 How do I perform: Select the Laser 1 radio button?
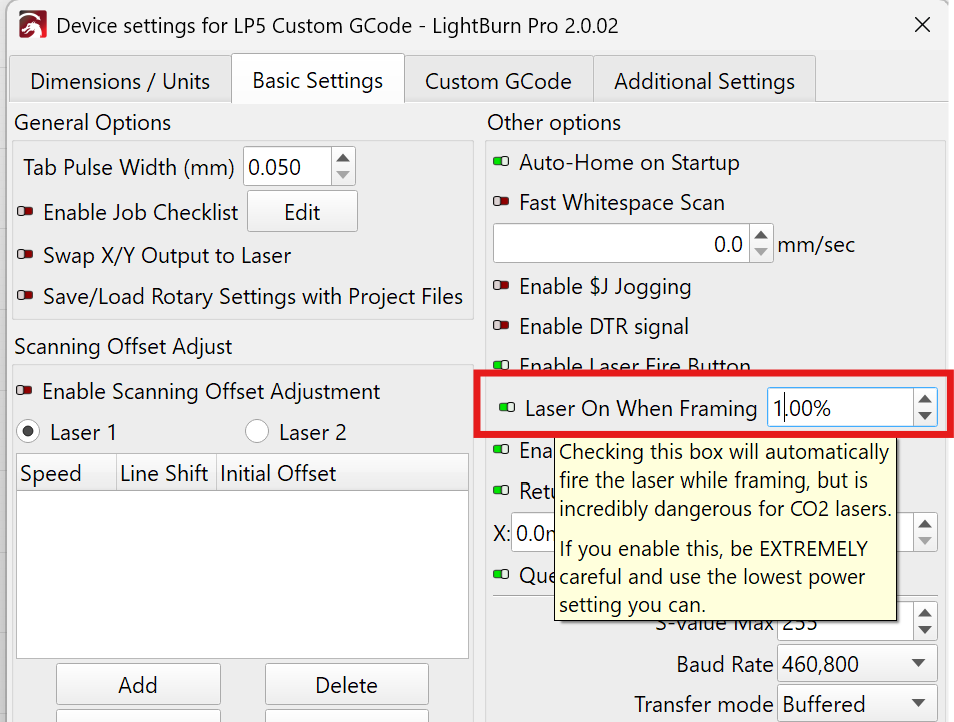28,432
